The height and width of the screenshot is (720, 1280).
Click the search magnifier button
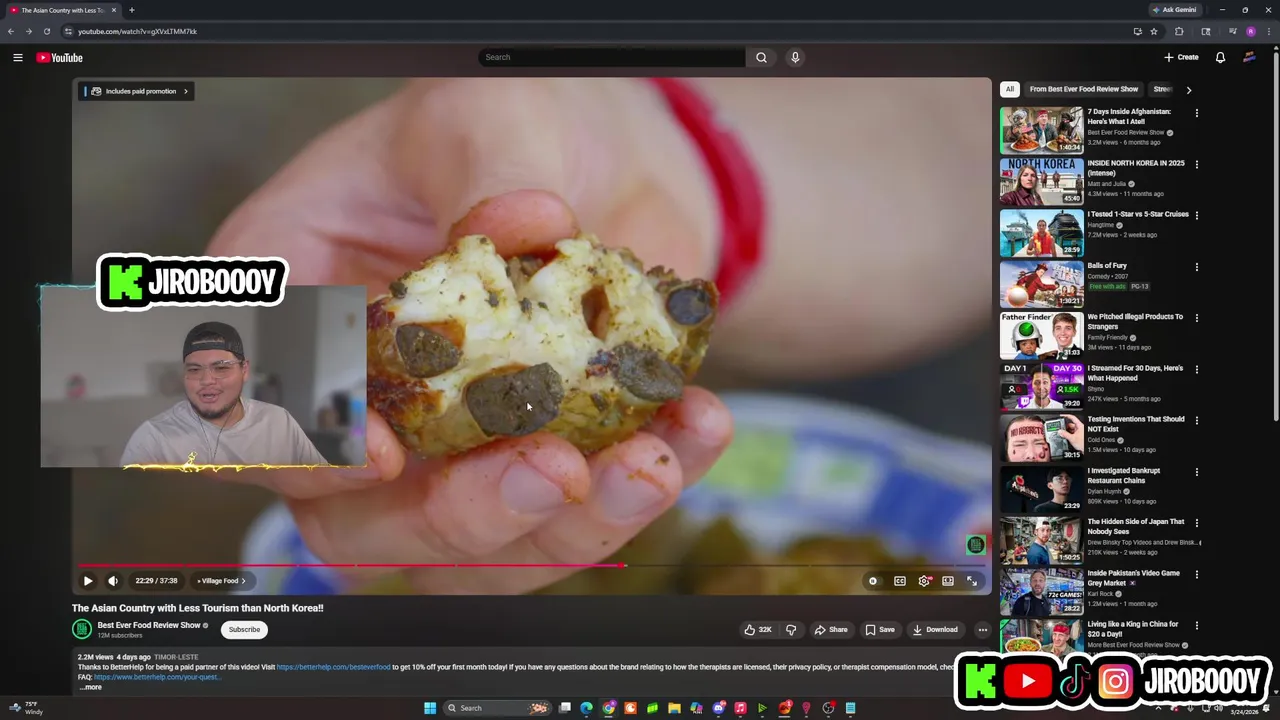pyautogui.click(x=761, y=57)
